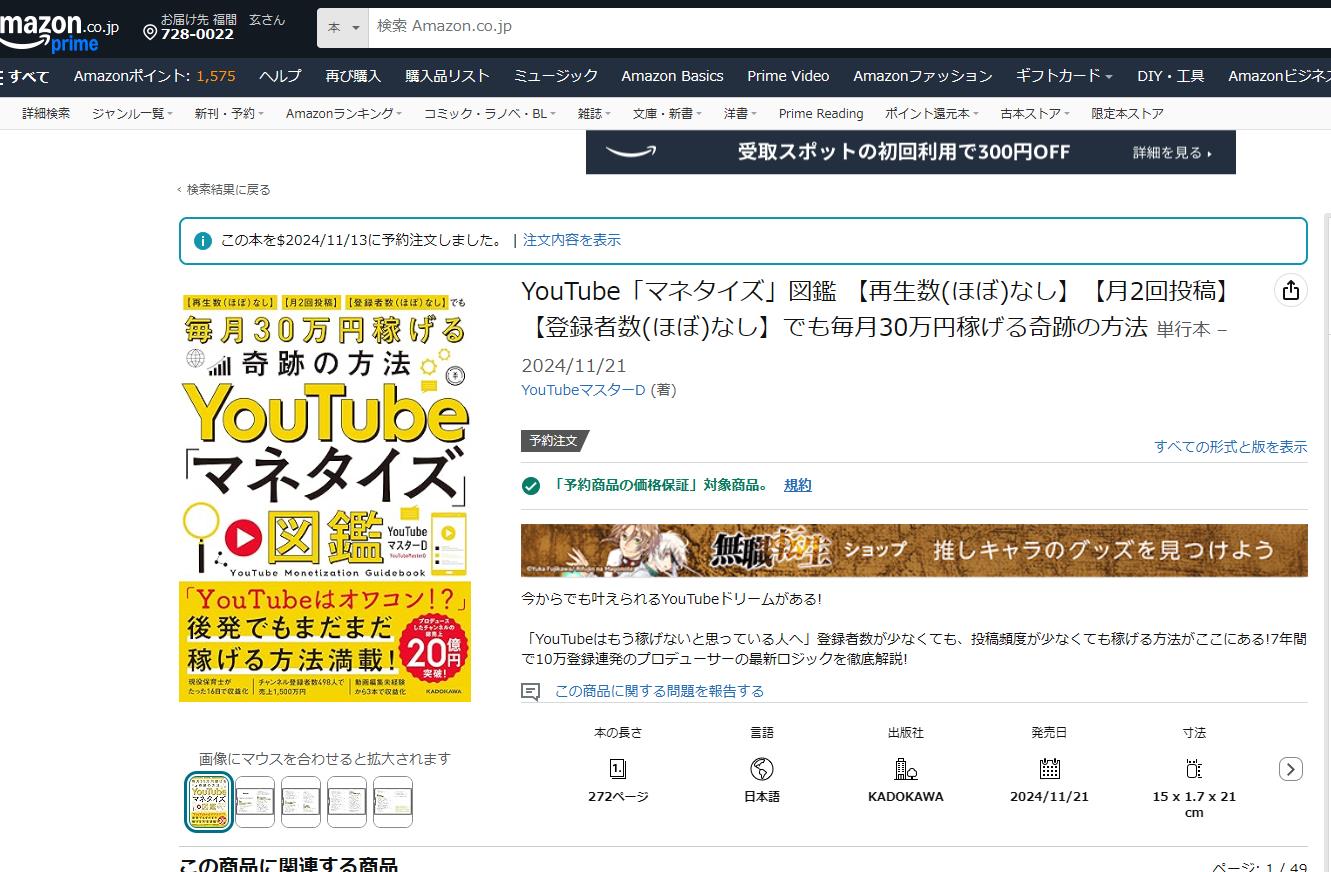Open Amazonファッション link
The height and width of the screenshot is (872, 1331).
(x=922, y=76)
